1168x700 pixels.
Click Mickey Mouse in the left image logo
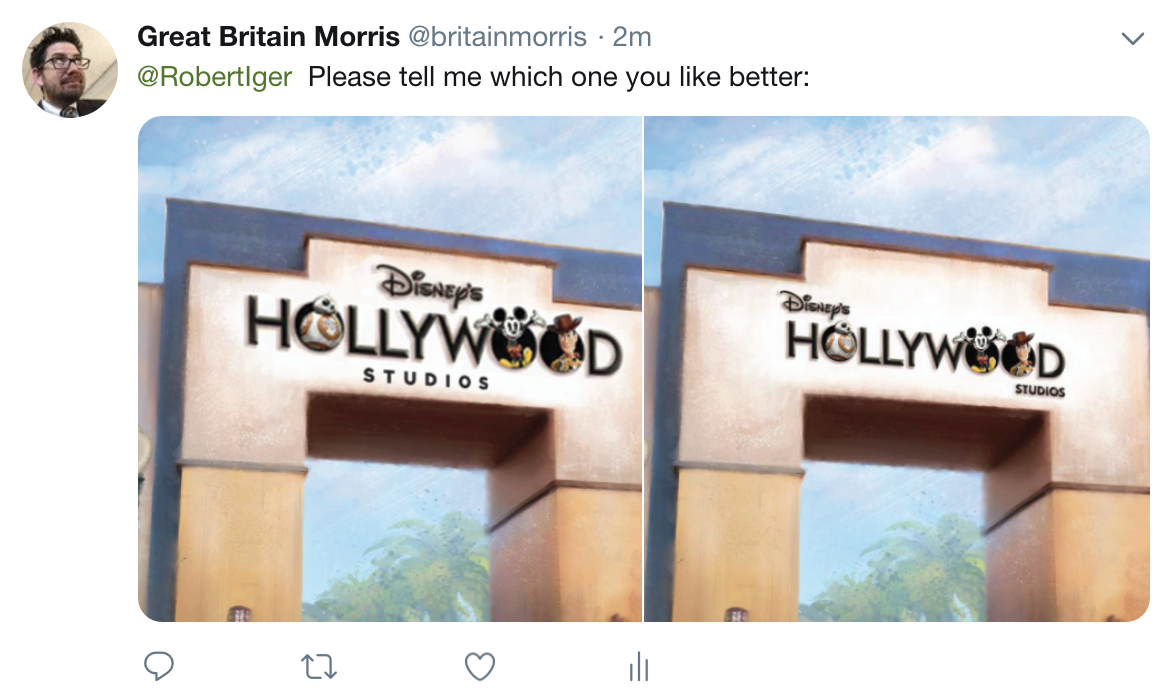tap(511, 339)
